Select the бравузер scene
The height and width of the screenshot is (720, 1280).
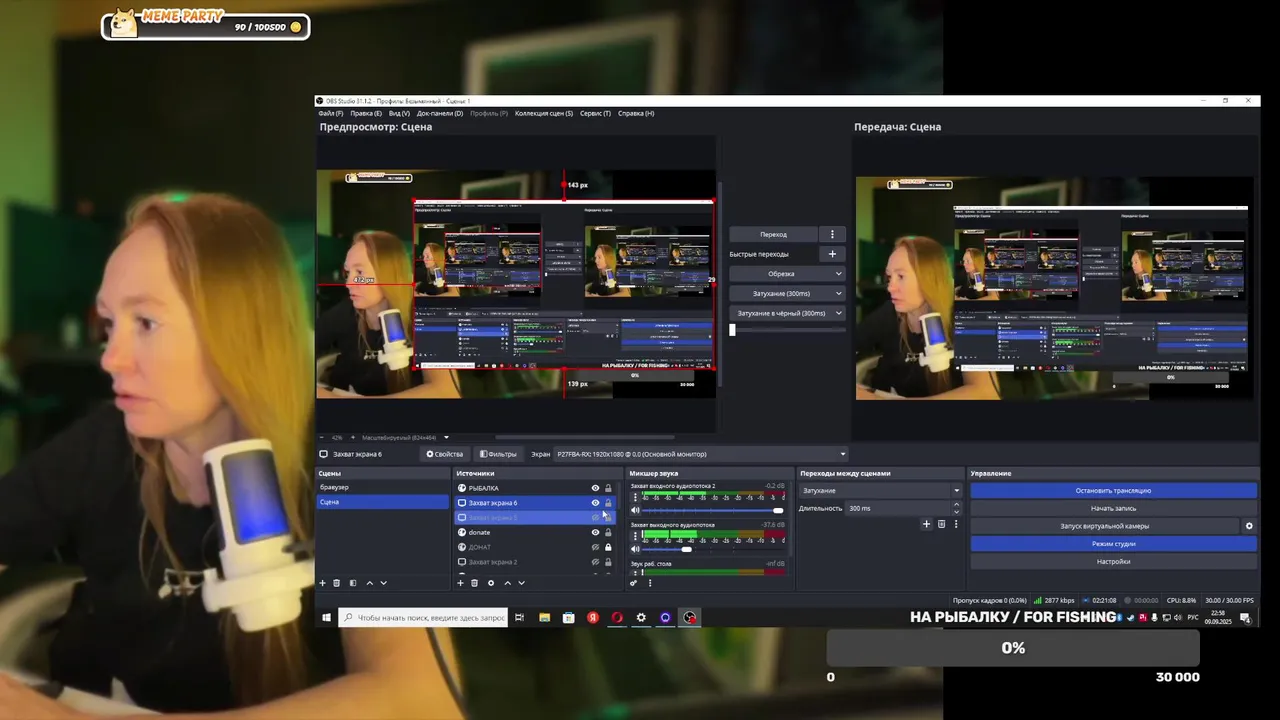tap(382, 487)
